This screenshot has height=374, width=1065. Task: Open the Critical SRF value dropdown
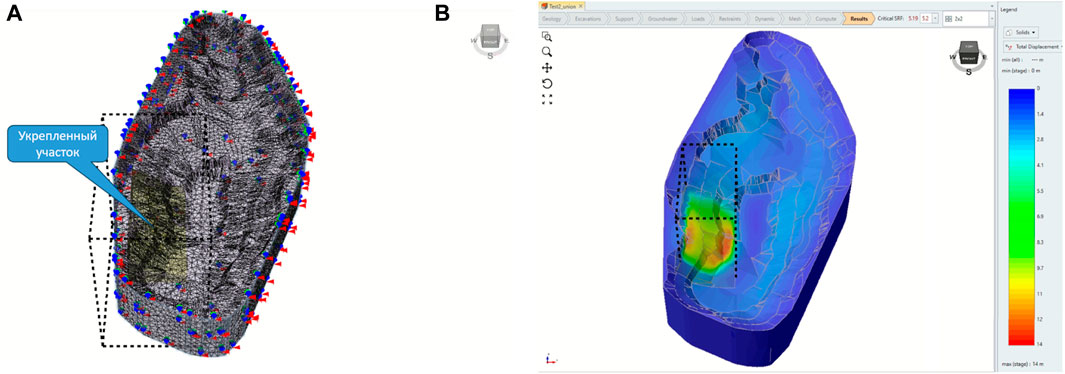click(936, 19)
